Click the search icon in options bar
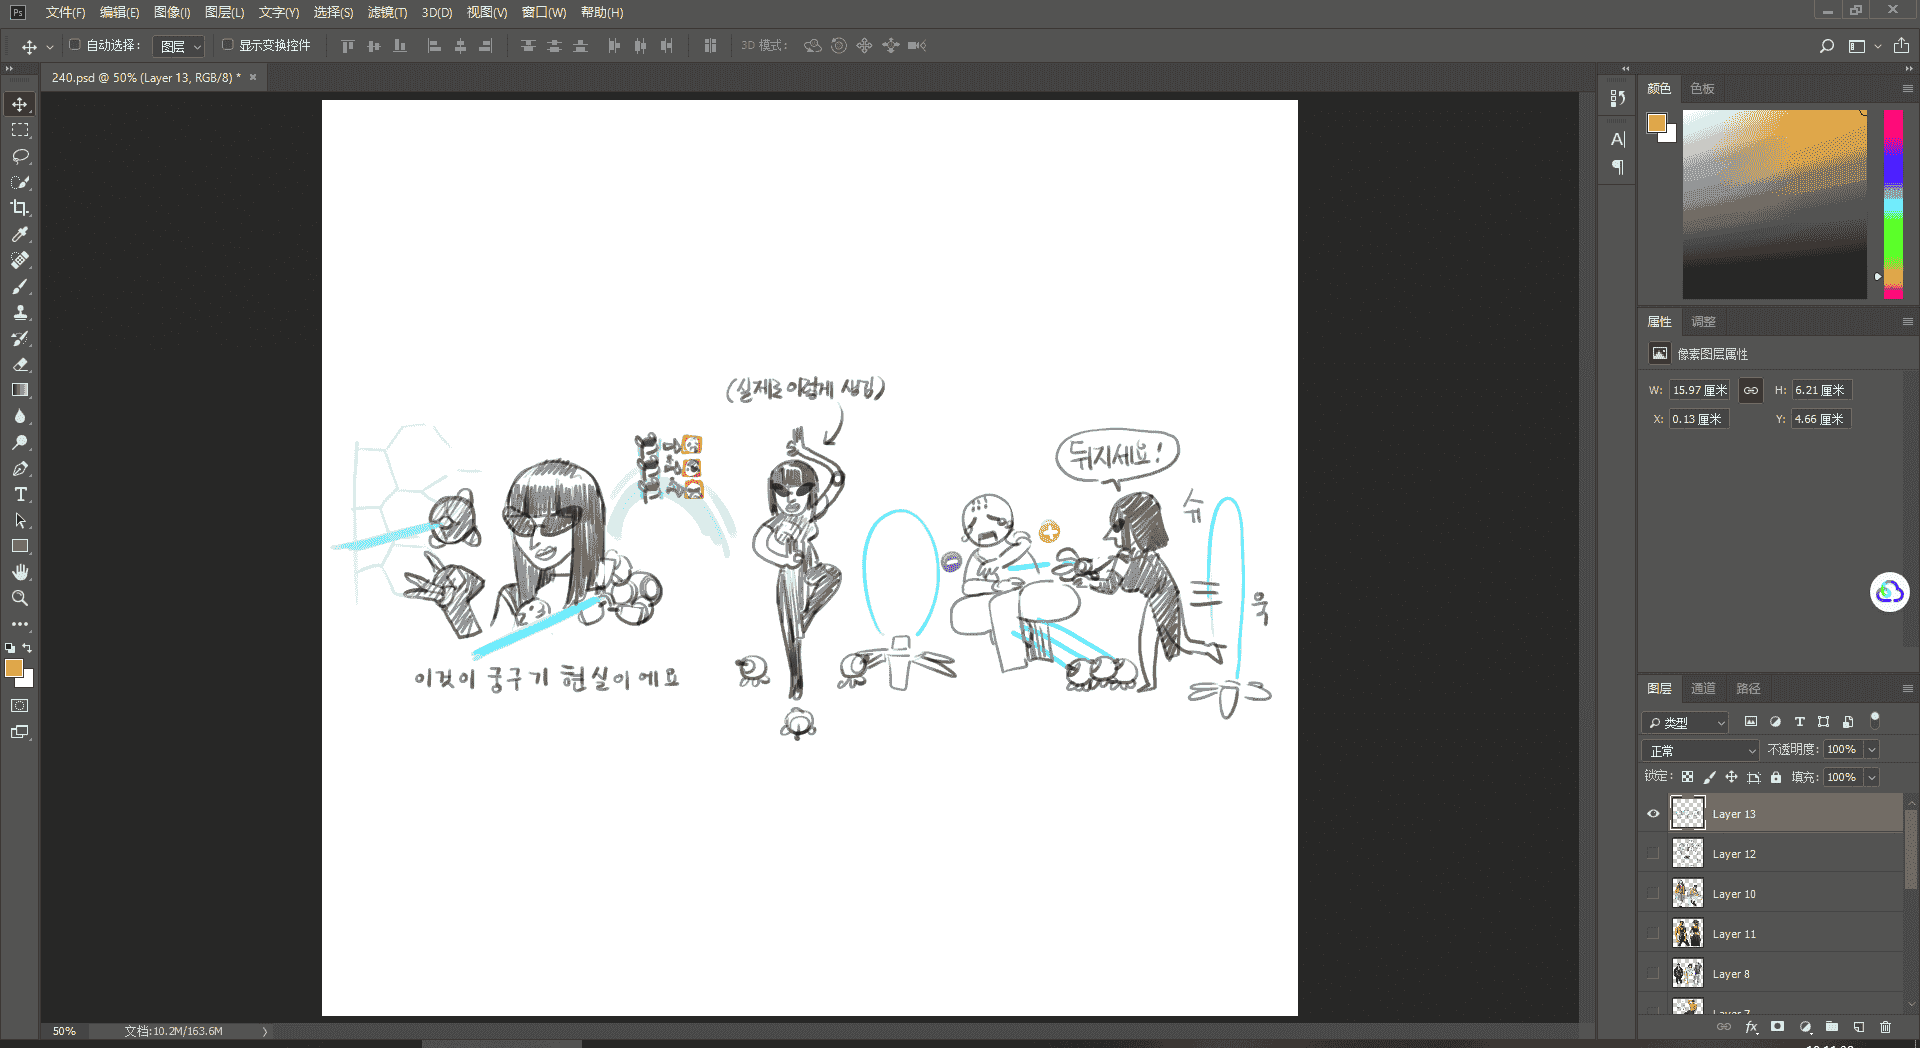Viewport: 1920px width, 1048px height. pos(1827,46)
